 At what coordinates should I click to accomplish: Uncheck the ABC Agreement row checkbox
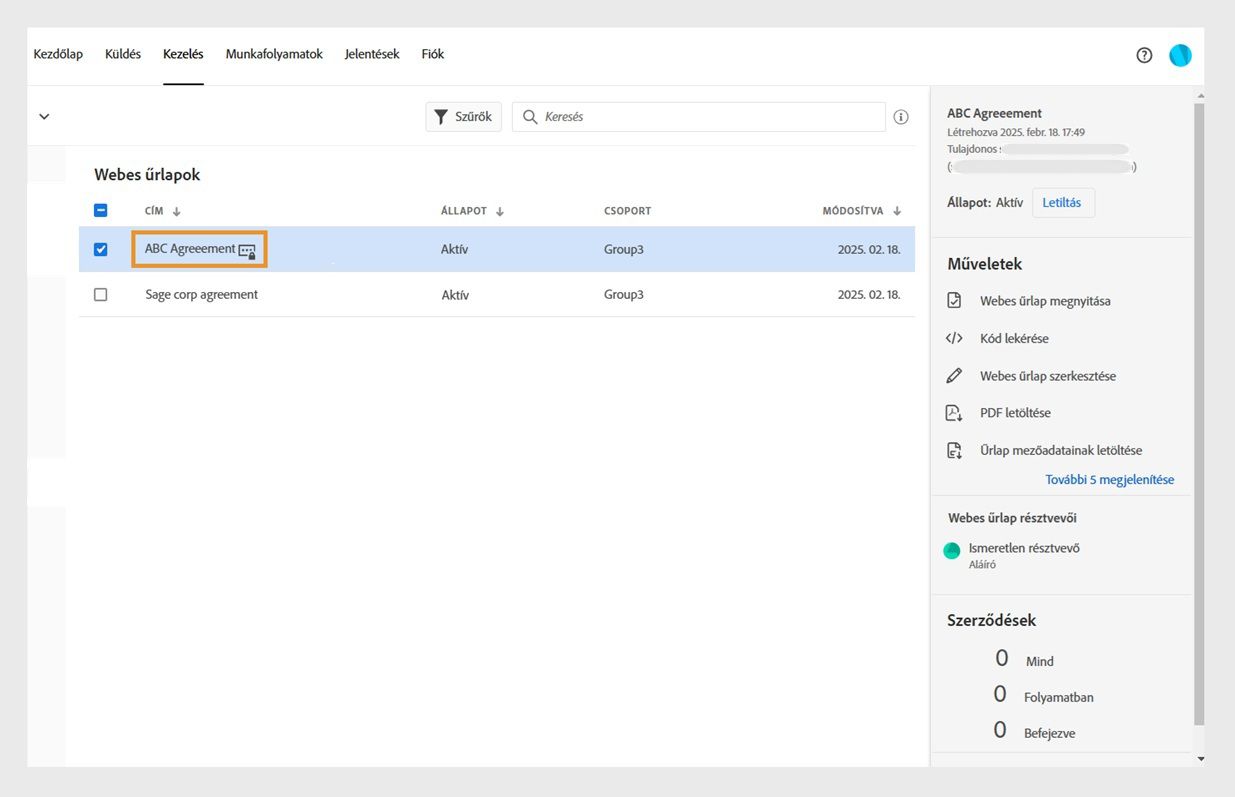coord(100,249)
